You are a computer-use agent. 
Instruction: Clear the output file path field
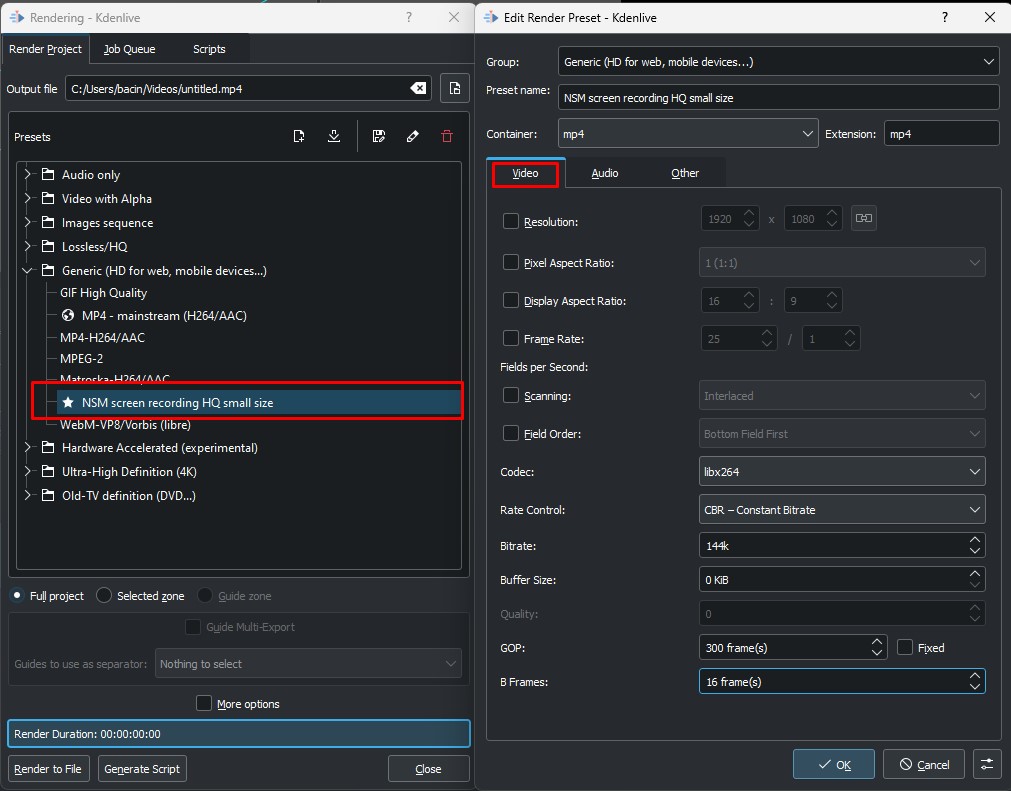click(x=418, y=88)
